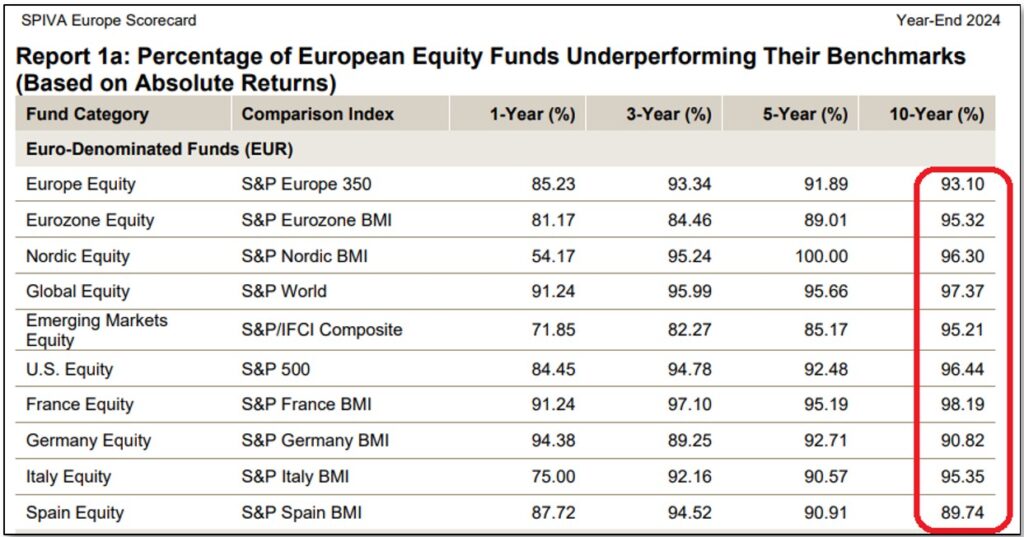Click the 5-Year (%) column header
The width and height of the screenshot is (1024, 537).
click(x=805, y=114)
